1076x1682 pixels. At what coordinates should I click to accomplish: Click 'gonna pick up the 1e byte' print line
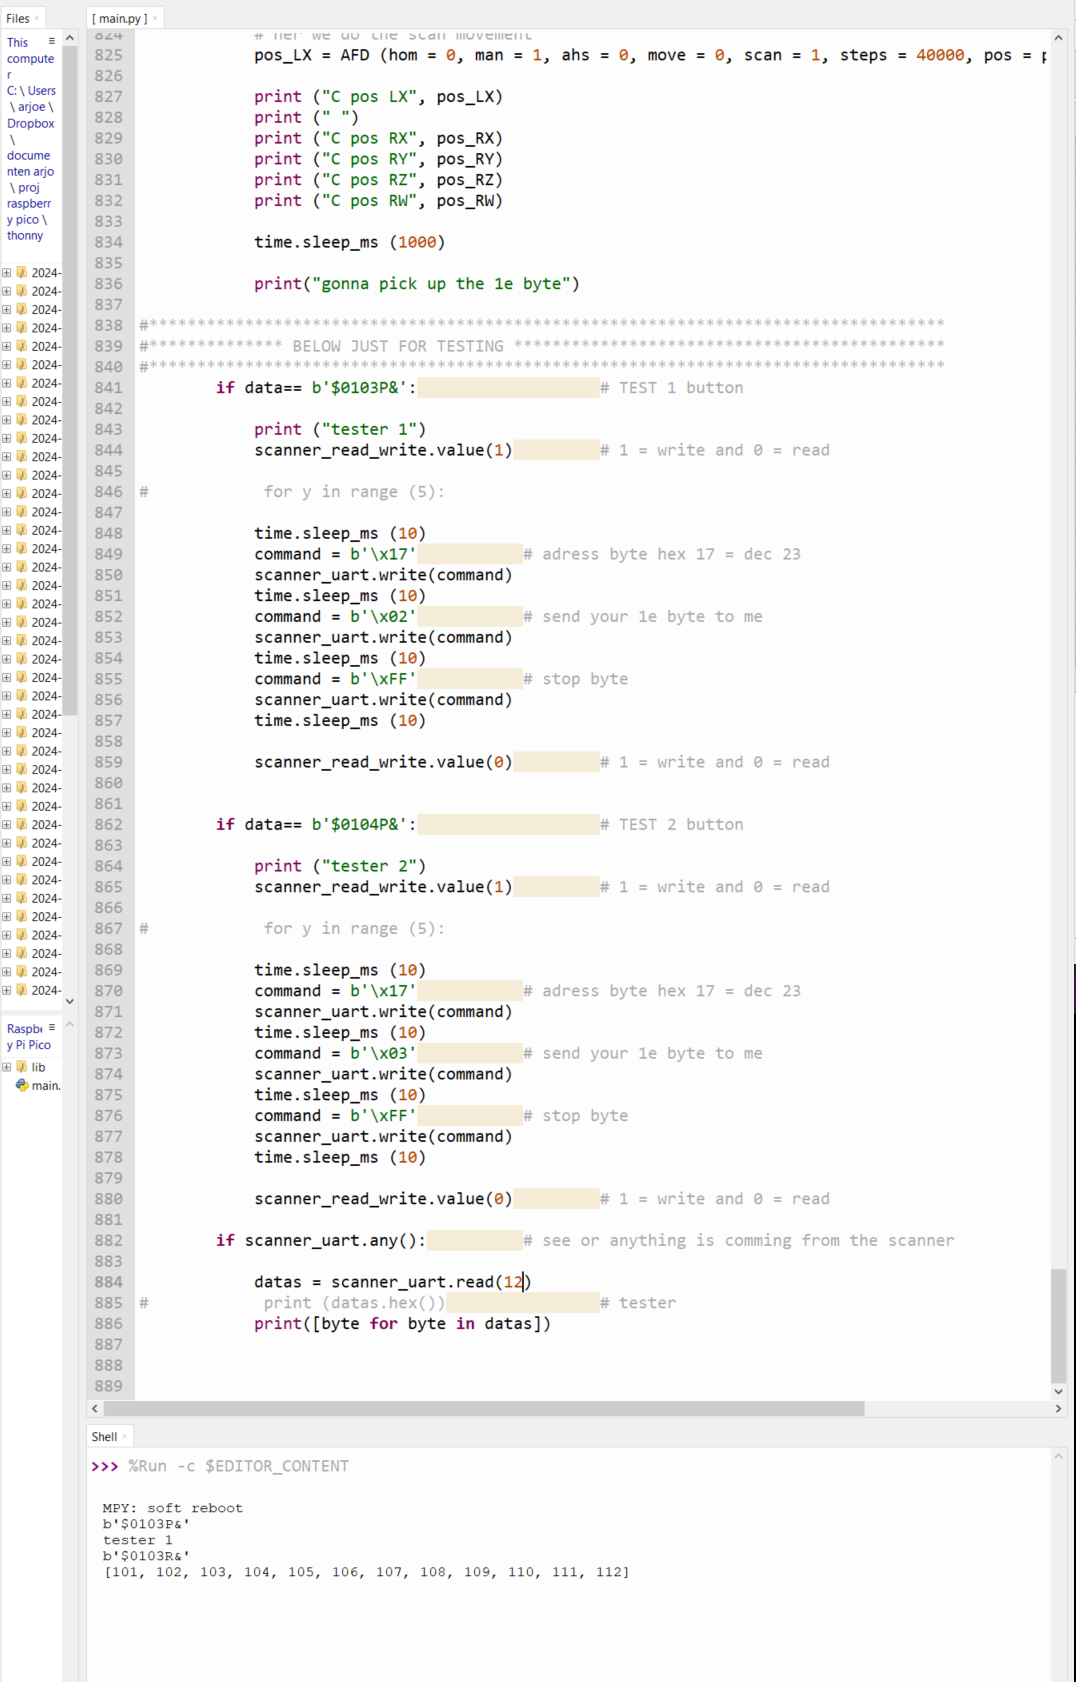pyautogui.click(x=417, y=284)
